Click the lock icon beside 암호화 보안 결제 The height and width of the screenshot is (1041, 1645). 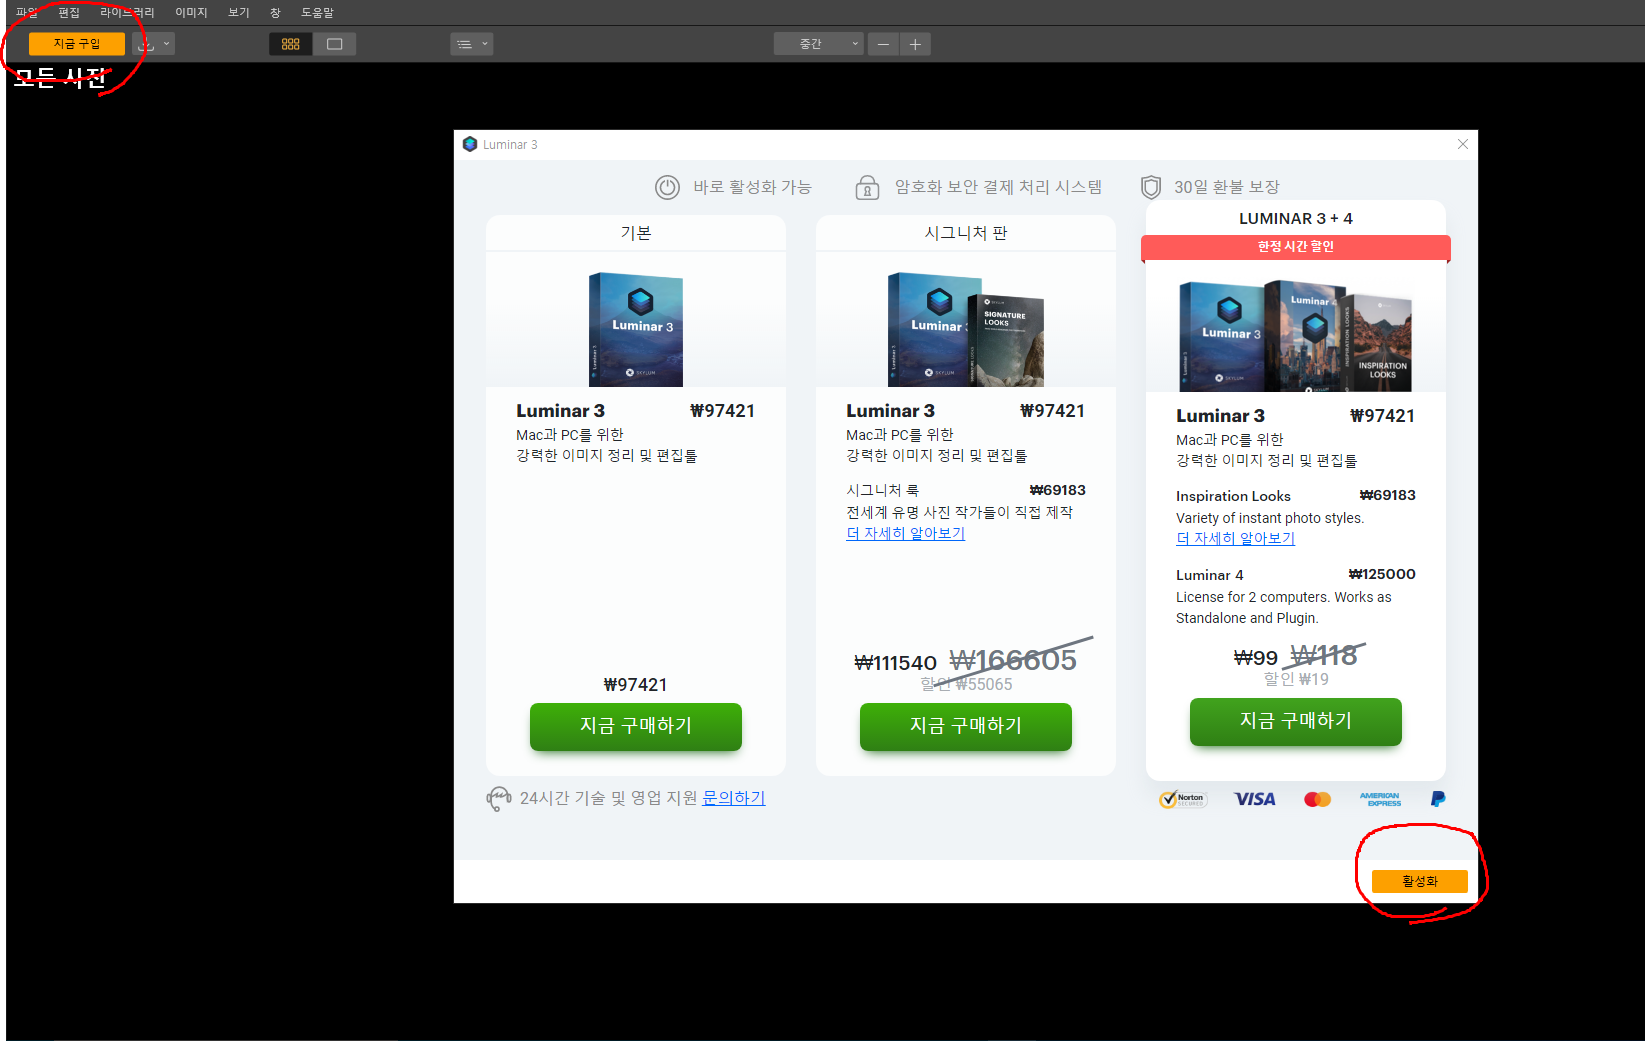click(867, 187)
